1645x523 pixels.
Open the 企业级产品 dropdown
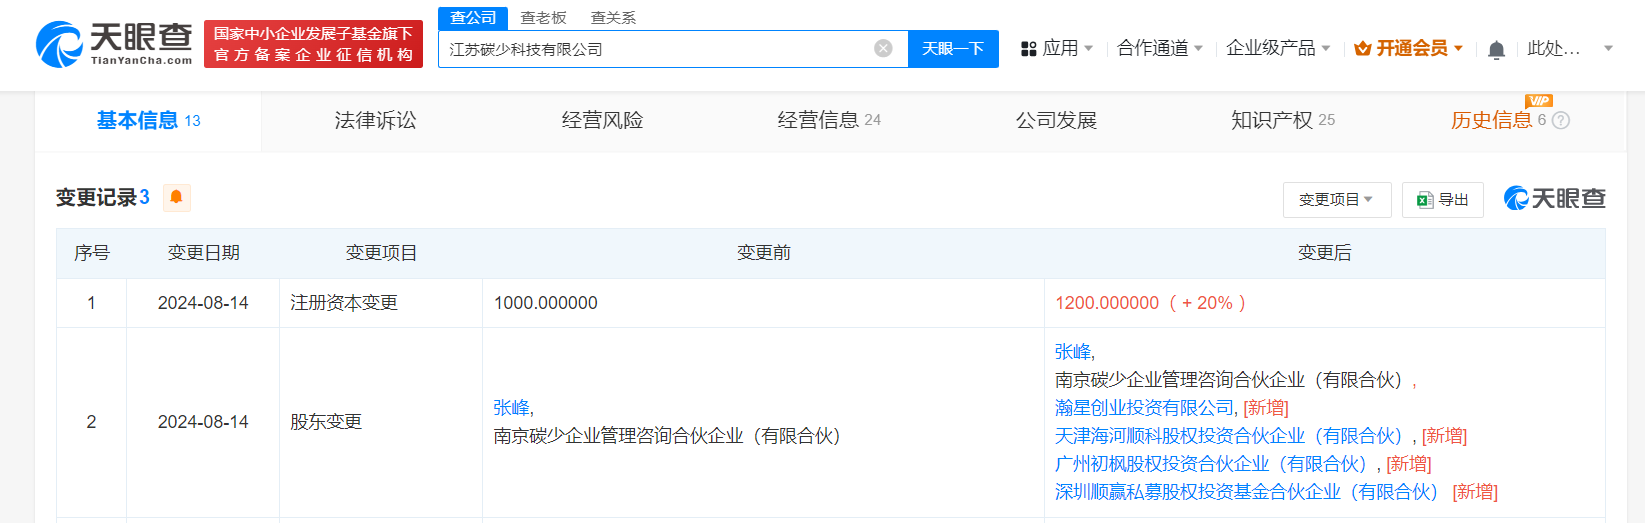click(x=1277, y=49)
